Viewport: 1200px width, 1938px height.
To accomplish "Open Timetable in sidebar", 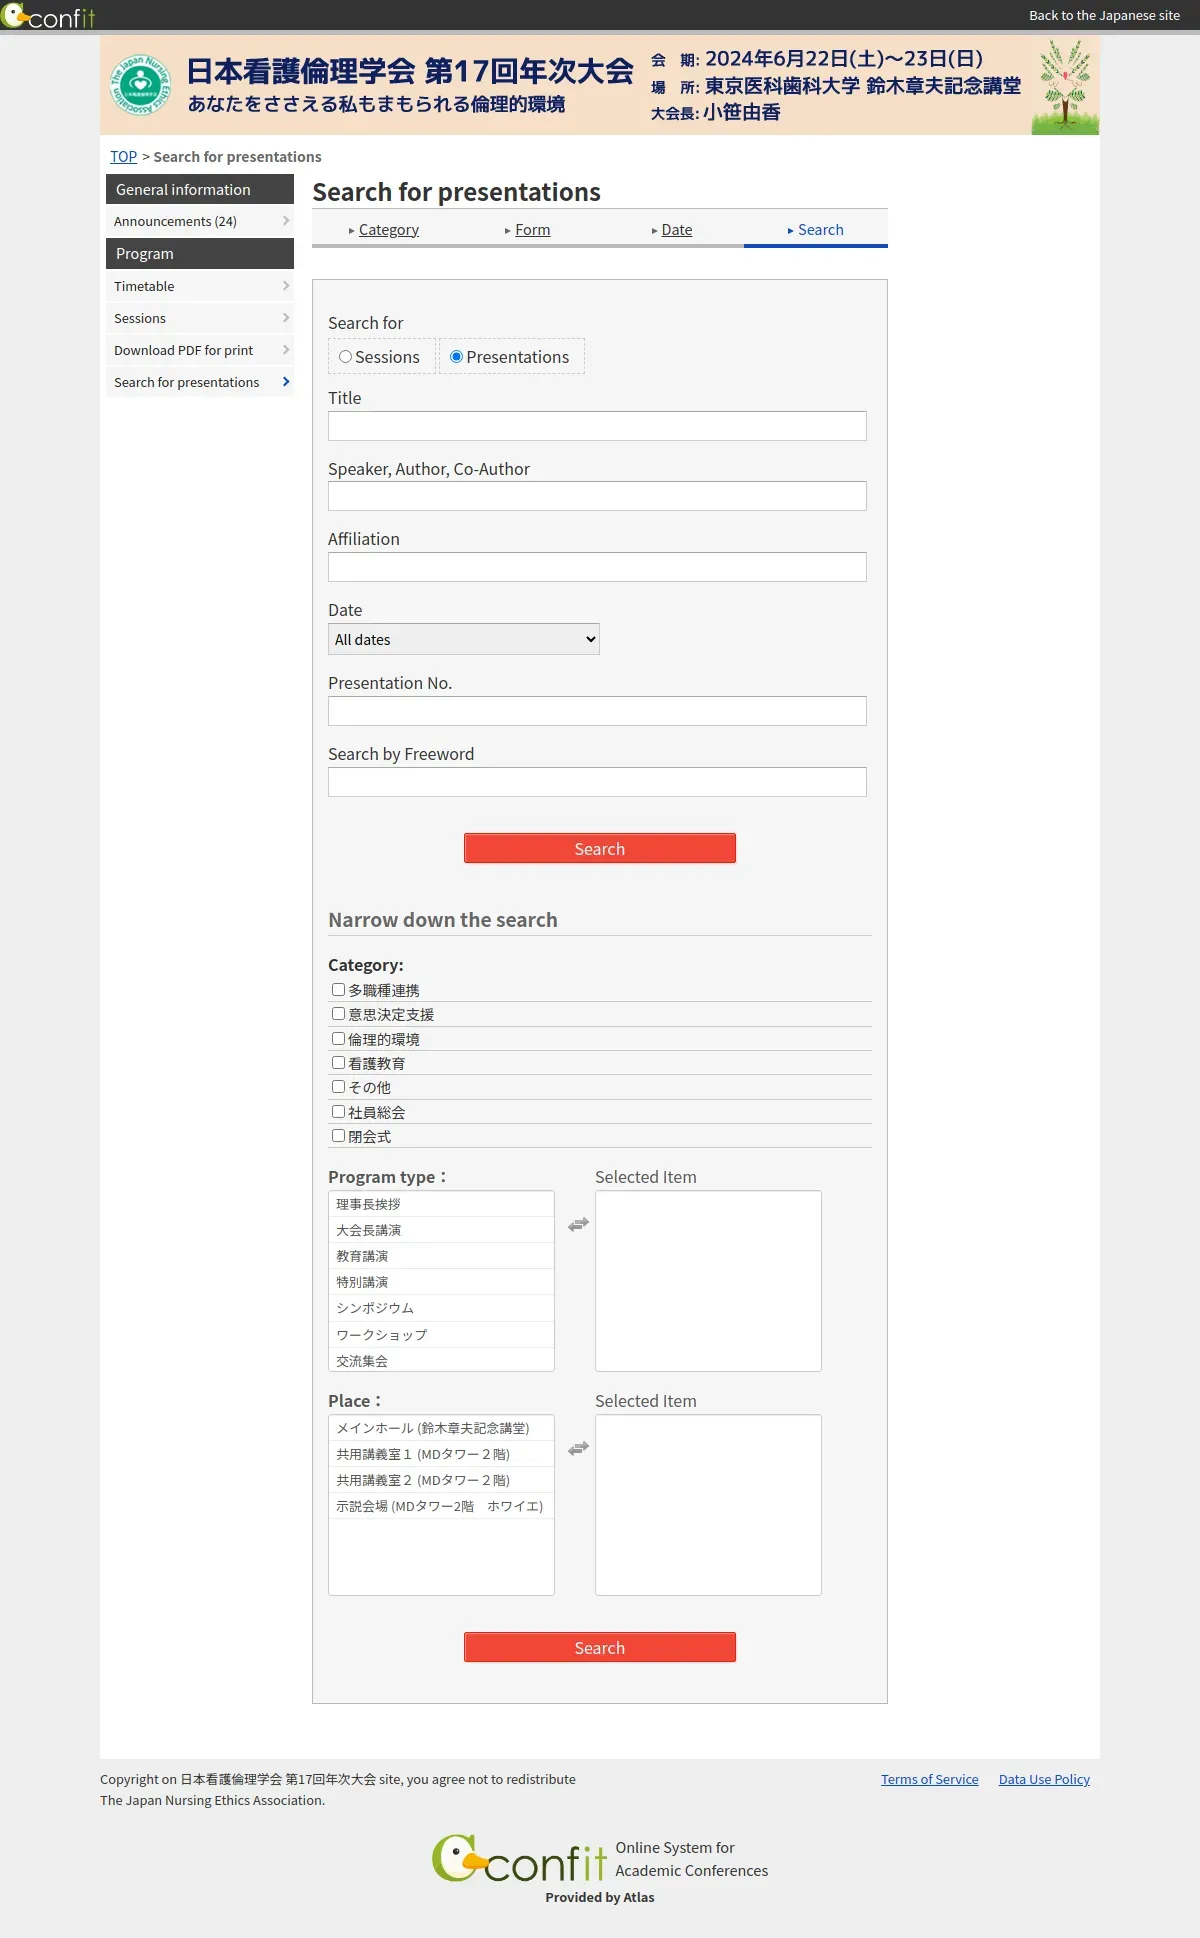I will click(x=200, y=286).
